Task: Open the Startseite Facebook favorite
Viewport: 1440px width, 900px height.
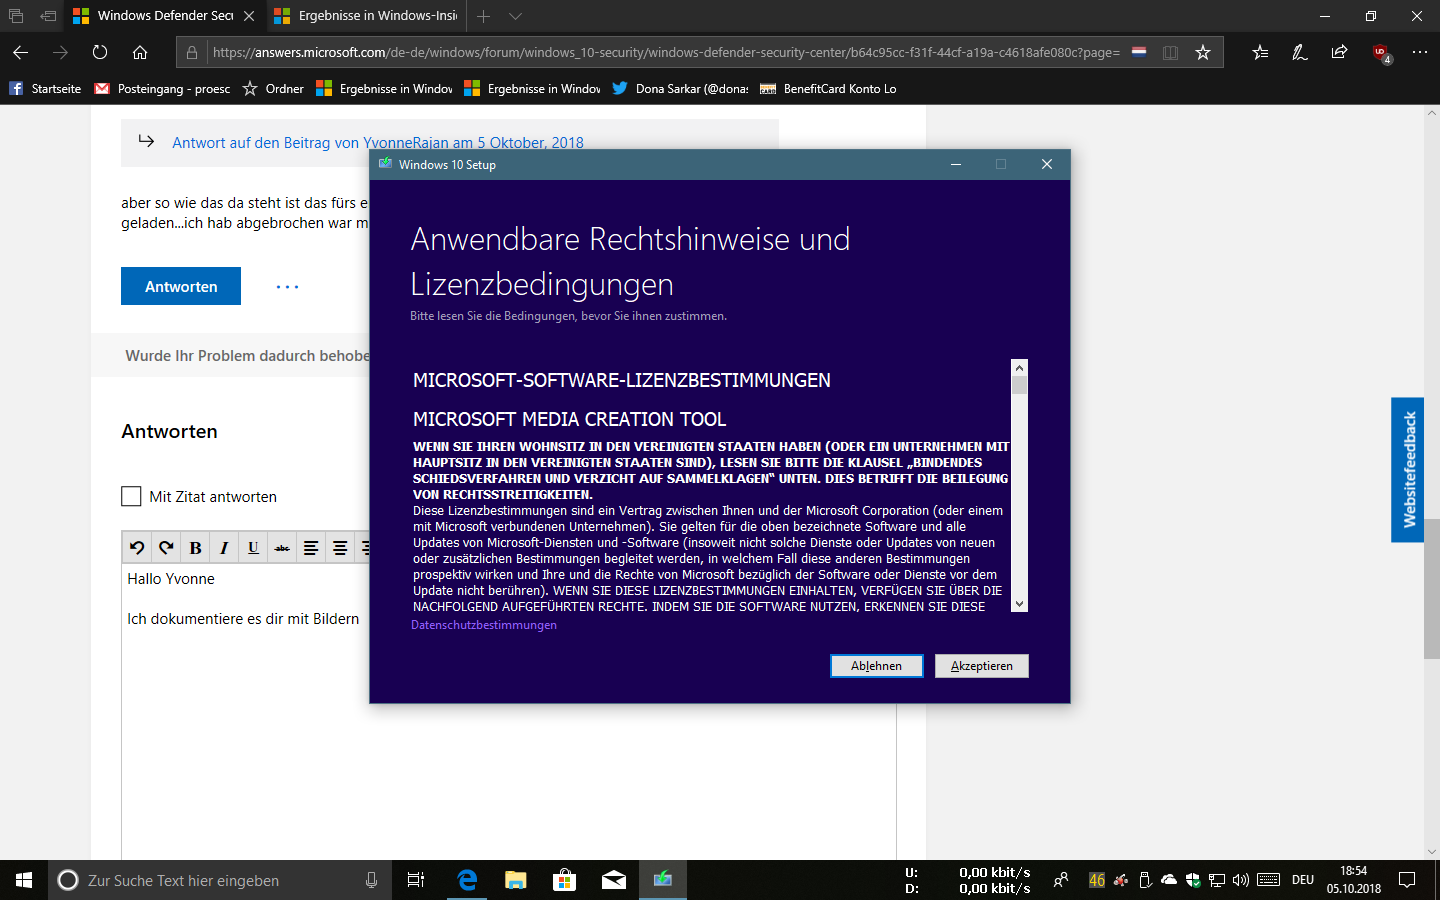Action: click(x=45, y=88)
